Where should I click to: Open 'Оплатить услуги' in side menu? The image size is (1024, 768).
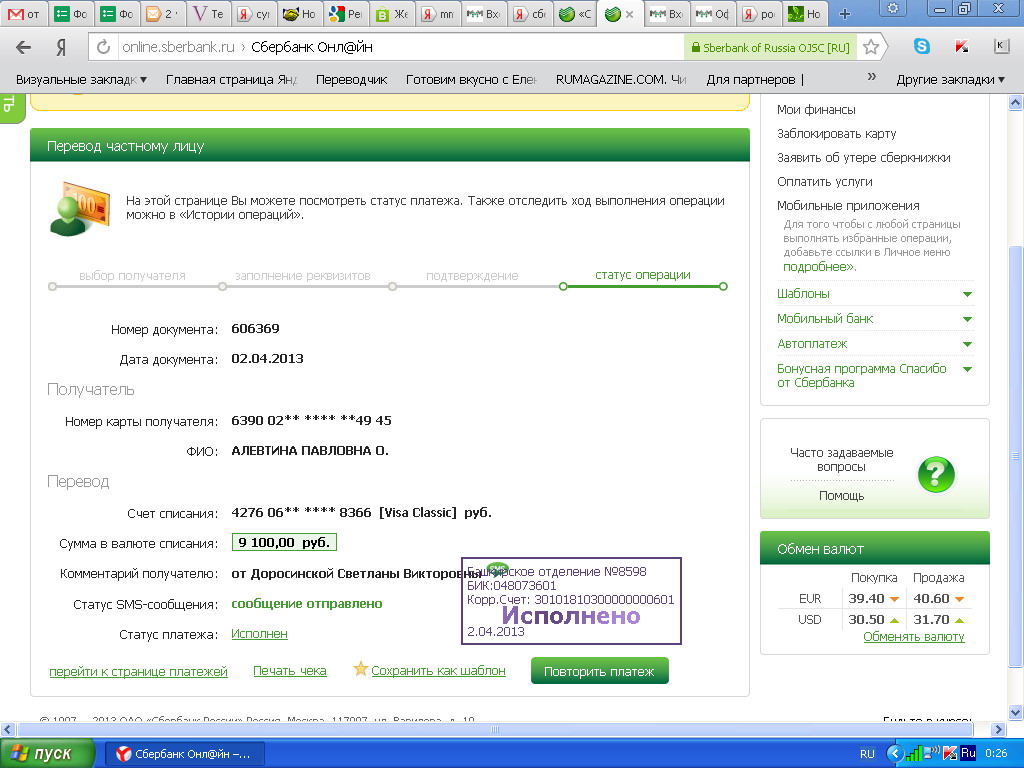pyautogui.click(x=824, y=182)
